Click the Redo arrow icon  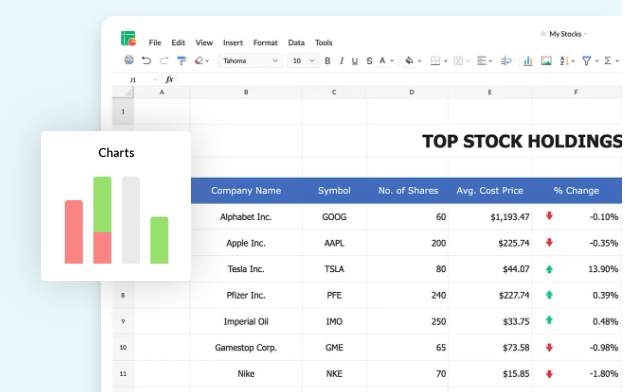coord(164,61)
